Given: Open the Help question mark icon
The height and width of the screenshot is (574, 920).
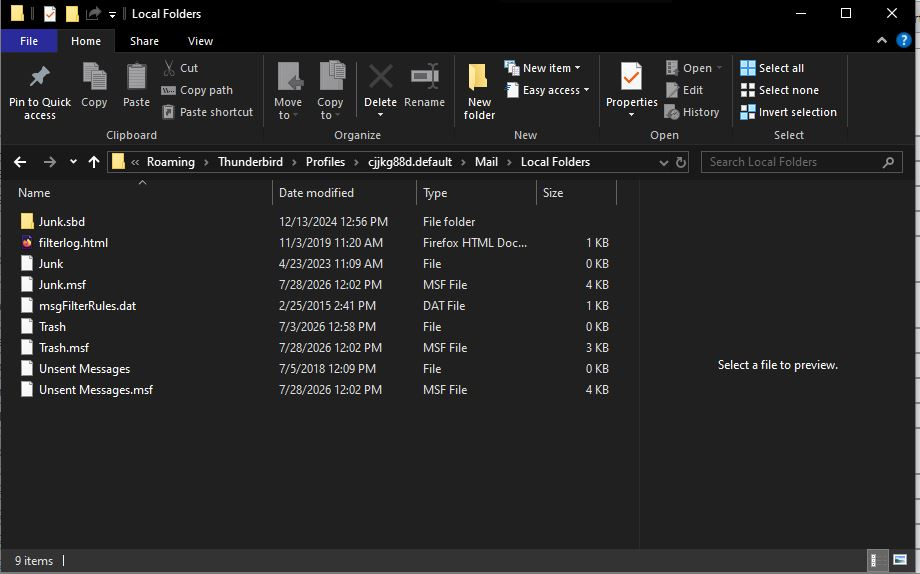Looking at the screenshot, I should tap(904, 40).
